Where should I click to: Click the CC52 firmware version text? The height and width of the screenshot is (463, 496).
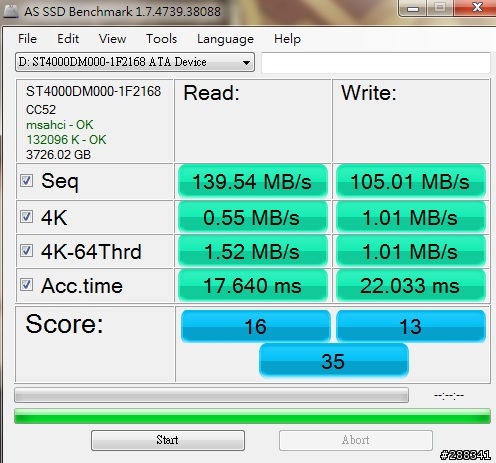click(41, 110)
